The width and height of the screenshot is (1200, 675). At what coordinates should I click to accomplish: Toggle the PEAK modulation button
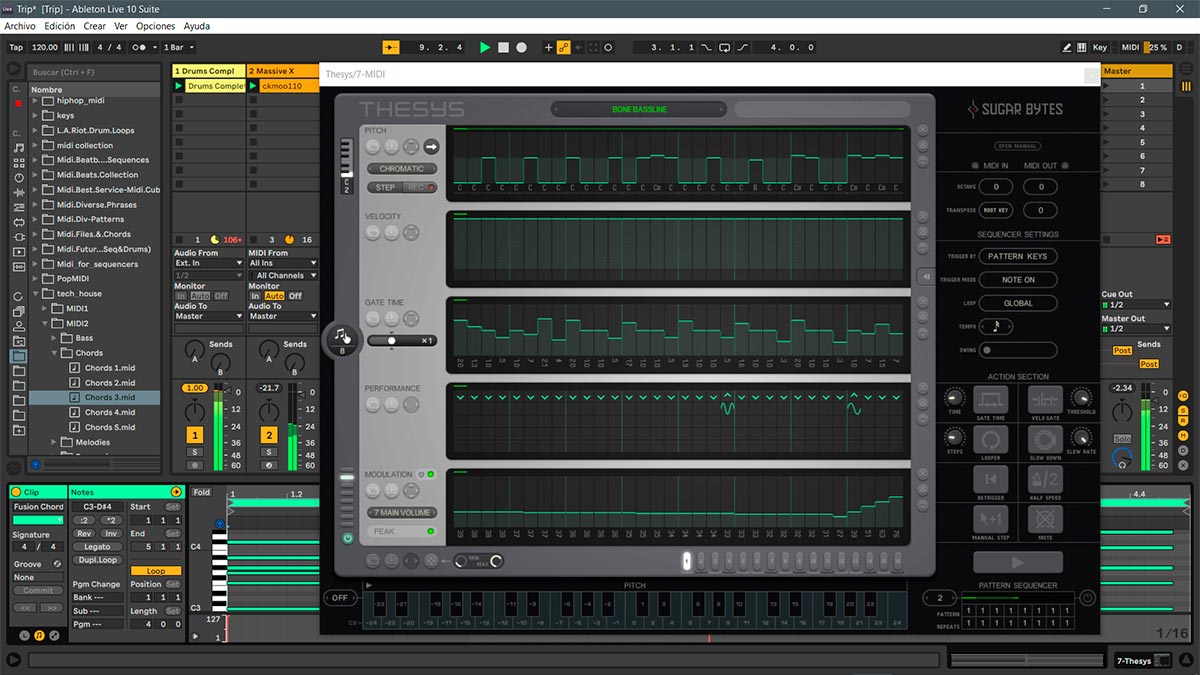pyautogui.click(x=402, y=532)
